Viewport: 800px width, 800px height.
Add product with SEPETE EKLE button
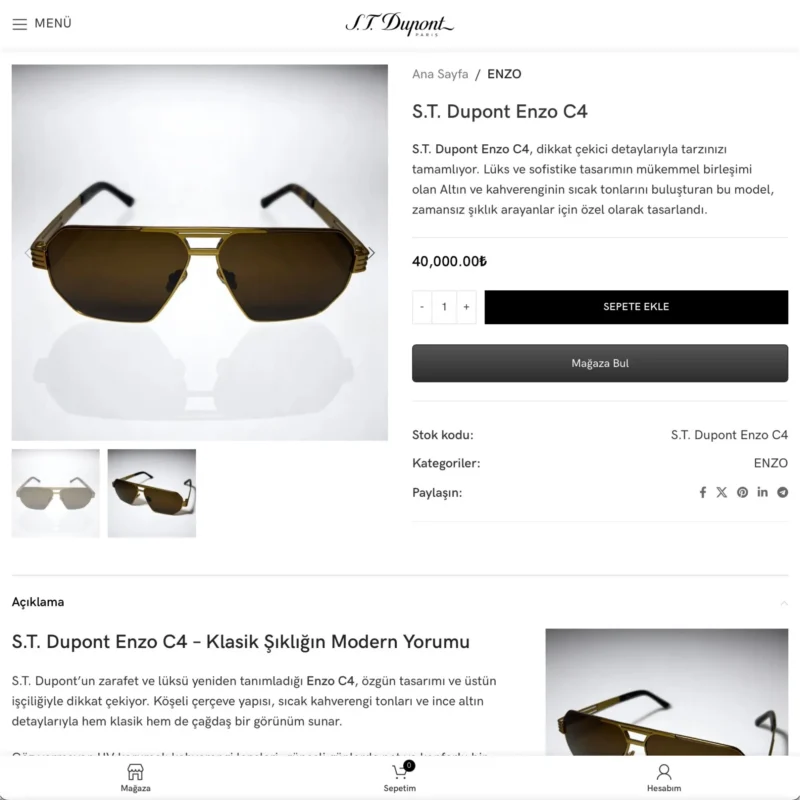click(636, 307)
